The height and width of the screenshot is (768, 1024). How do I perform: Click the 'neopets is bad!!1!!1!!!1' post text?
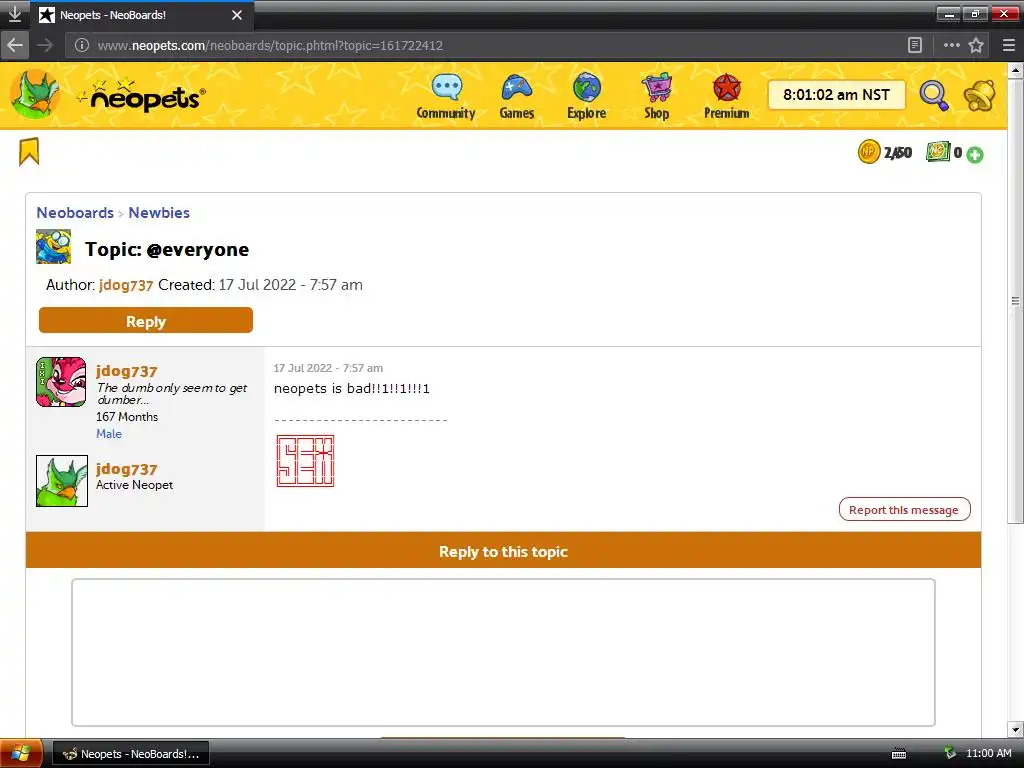pyautogui.click(x=352, y=389)
